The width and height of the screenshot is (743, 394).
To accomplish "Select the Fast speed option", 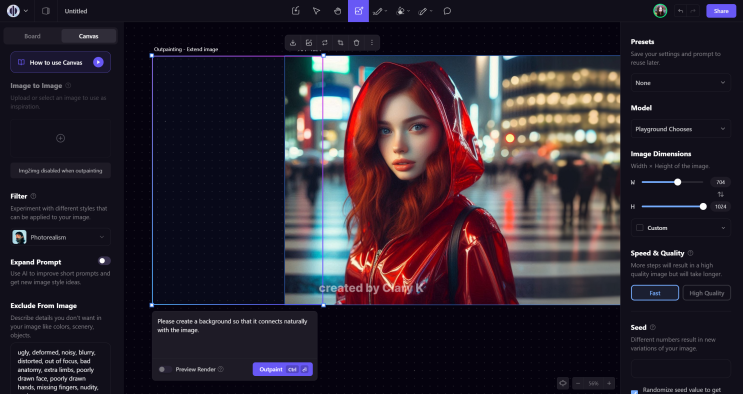I will click(654, 293).
